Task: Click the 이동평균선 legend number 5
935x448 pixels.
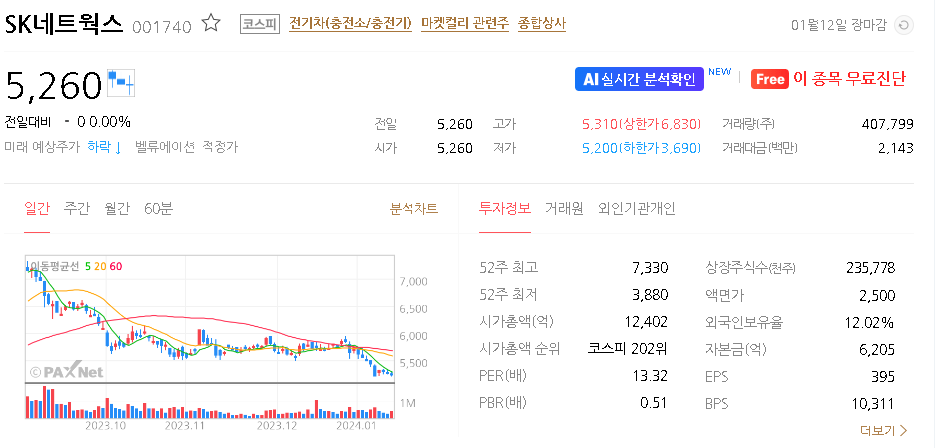Action: tap(88, 266)
